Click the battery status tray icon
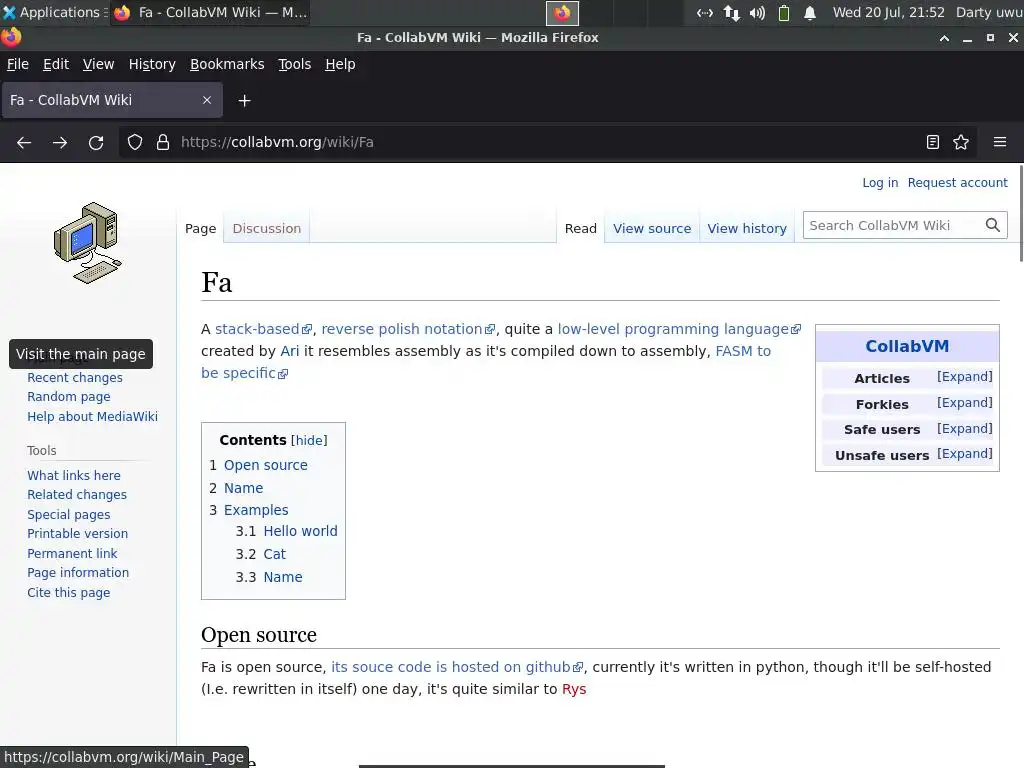 (784, 12)
